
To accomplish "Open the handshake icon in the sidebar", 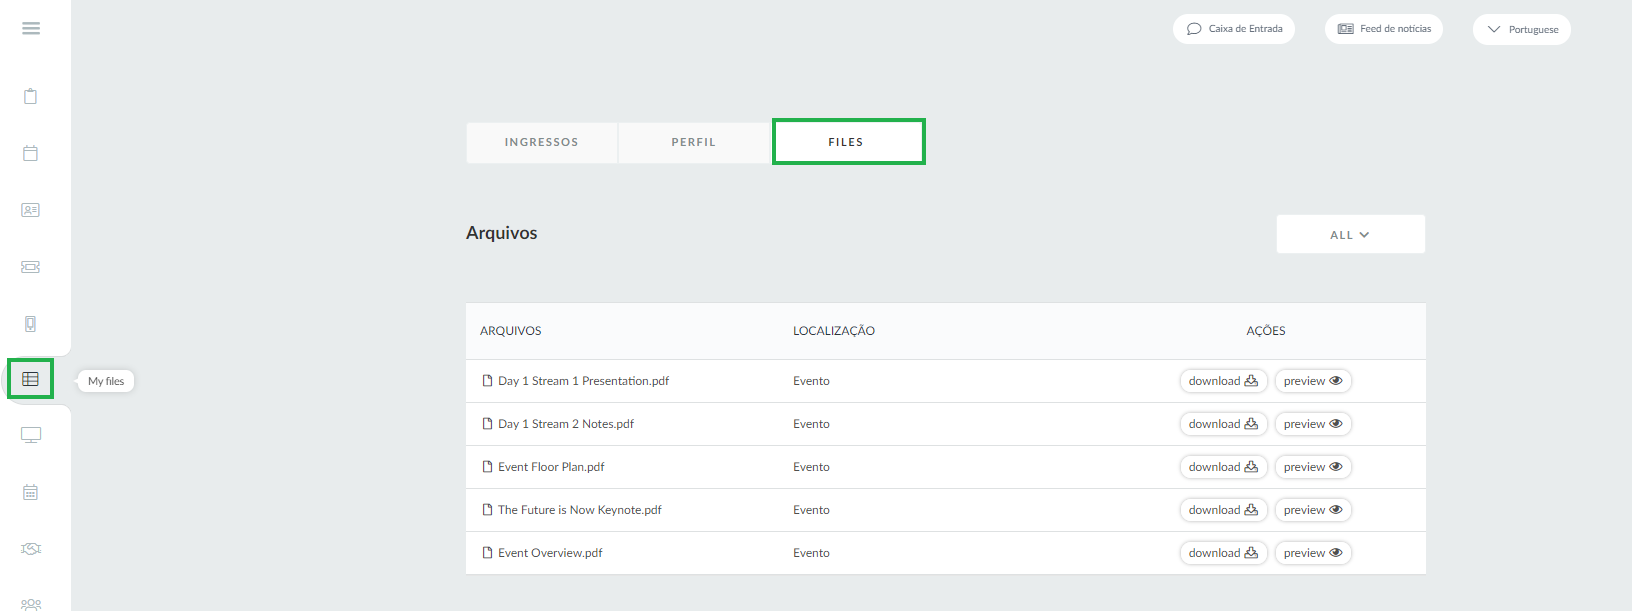I will point(31,548).
